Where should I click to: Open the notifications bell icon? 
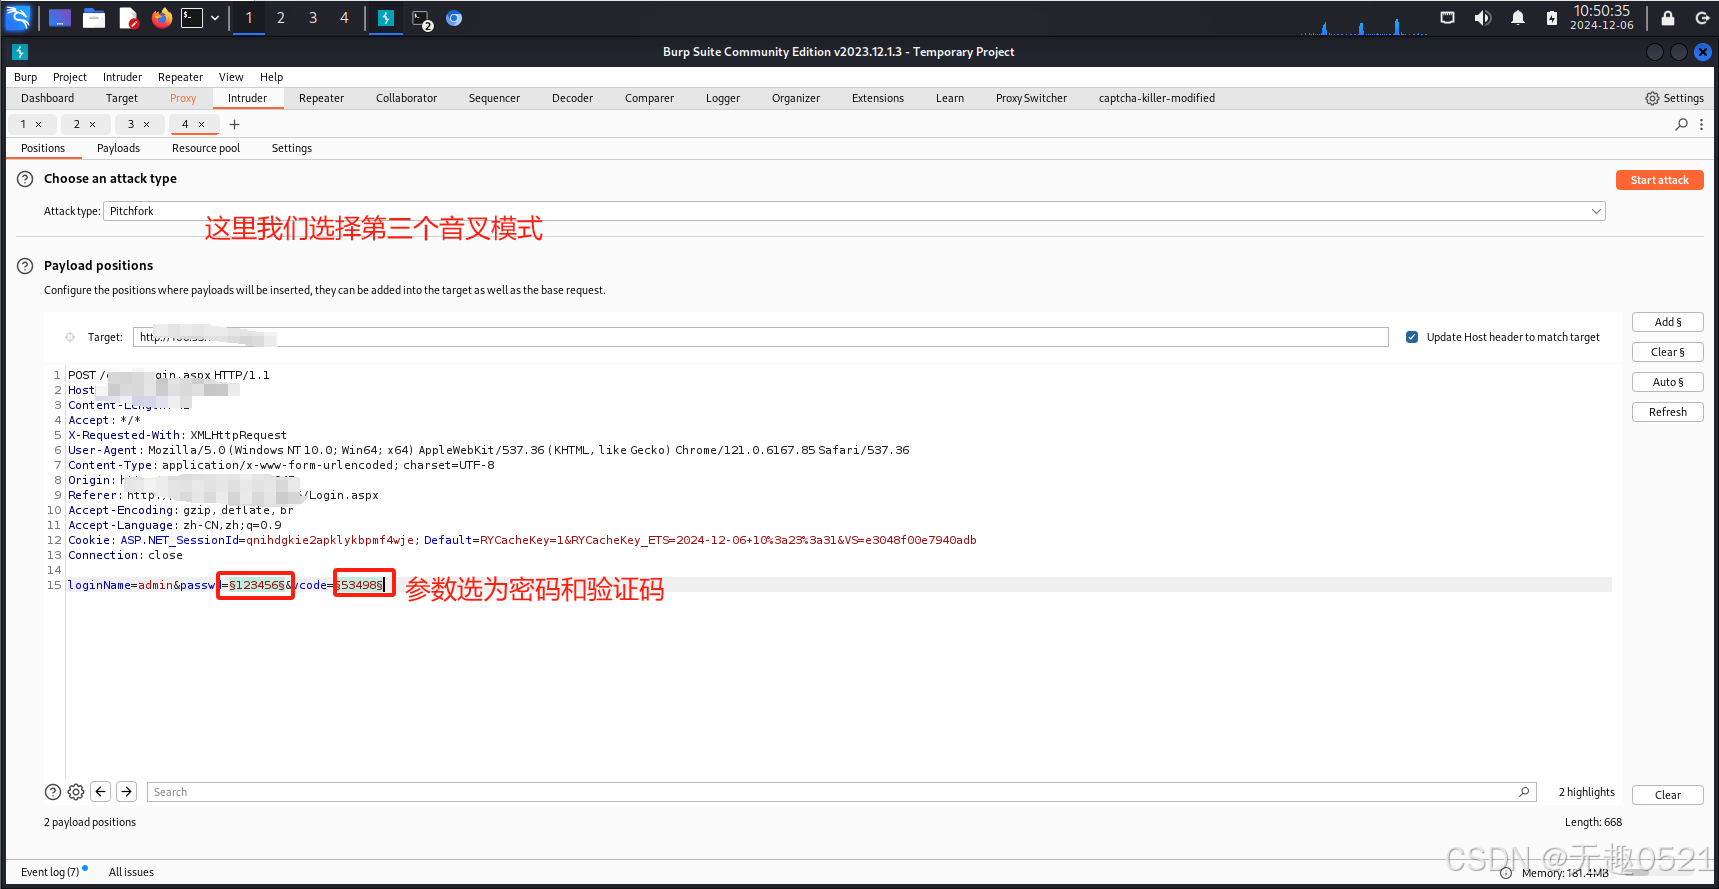pos(1518,18)
